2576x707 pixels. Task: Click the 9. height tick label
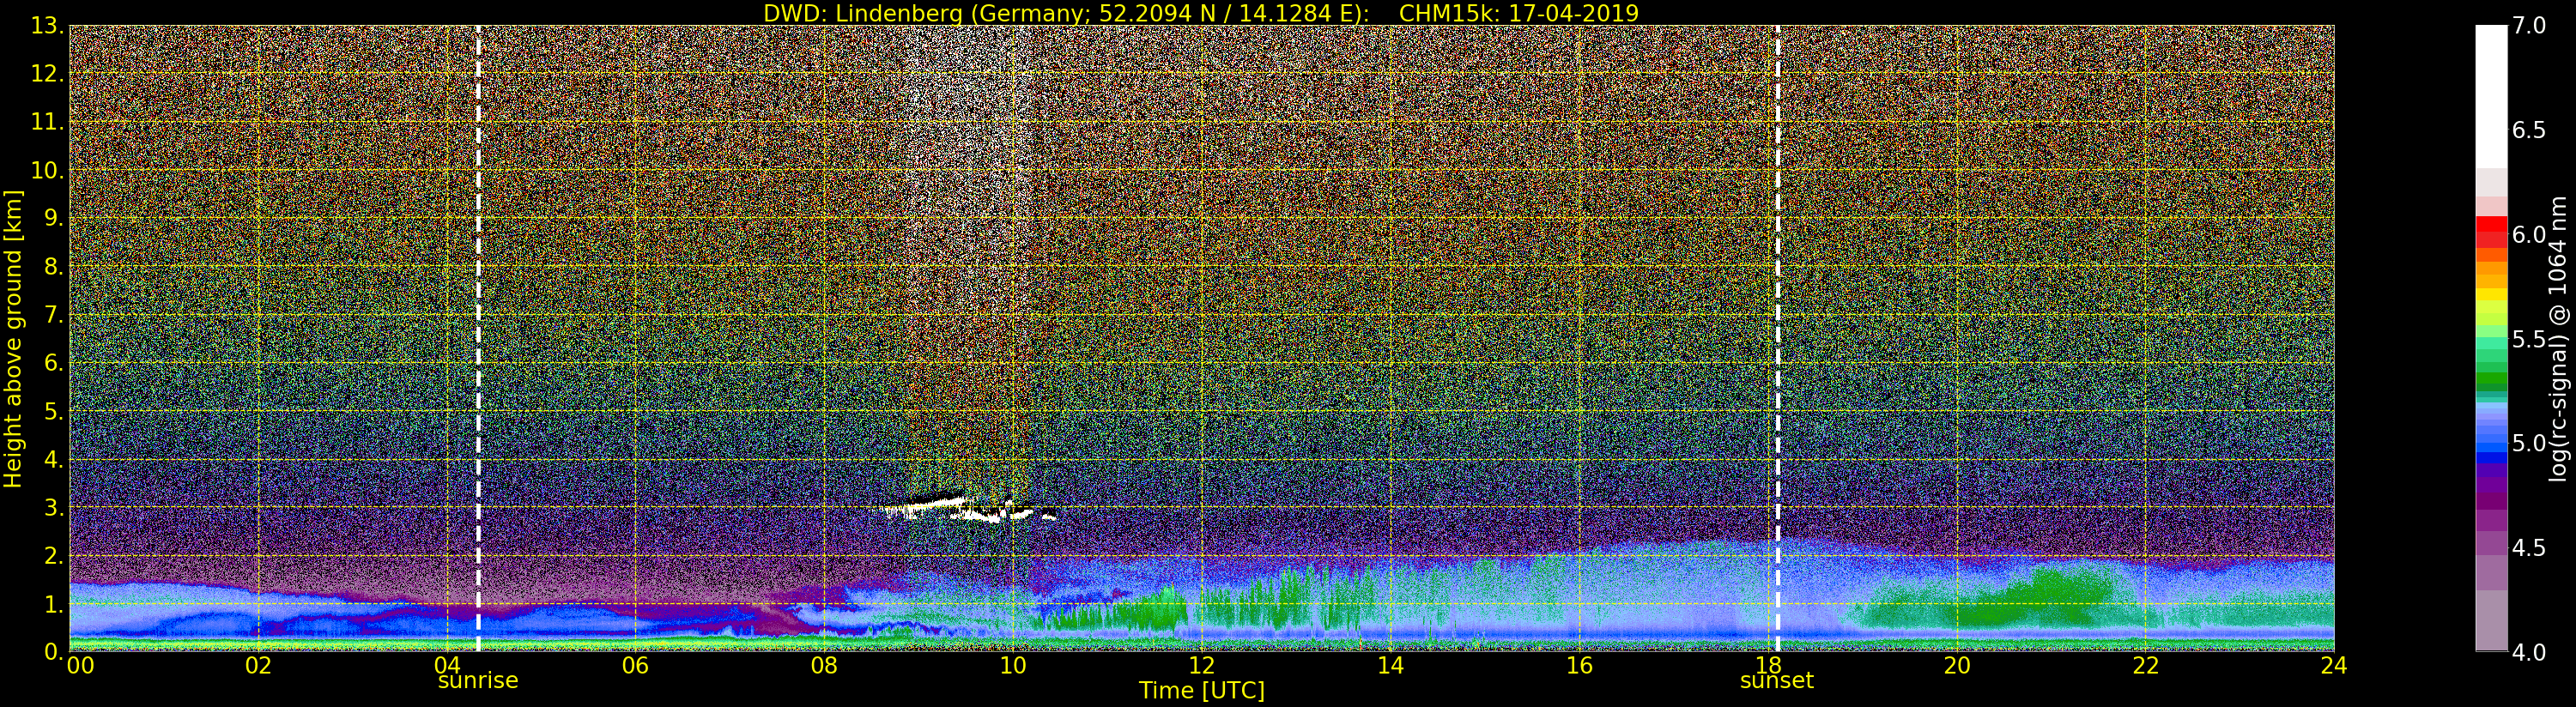click(53, 218)
